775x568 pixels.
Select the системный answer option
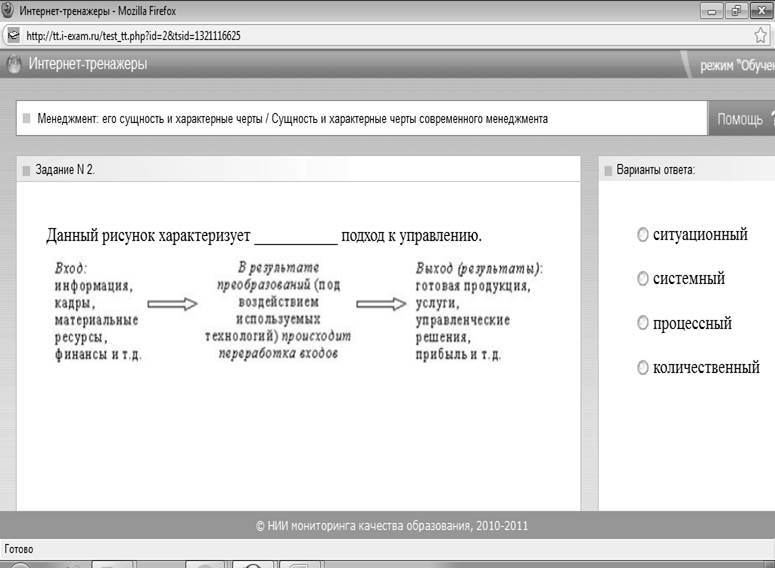643,279
